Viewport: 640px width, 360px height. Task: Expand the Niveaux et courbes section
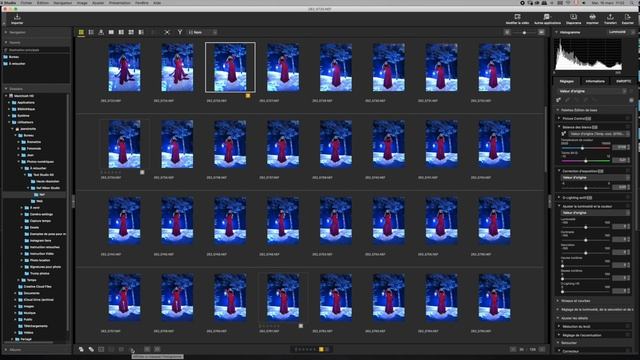[558, 301]
